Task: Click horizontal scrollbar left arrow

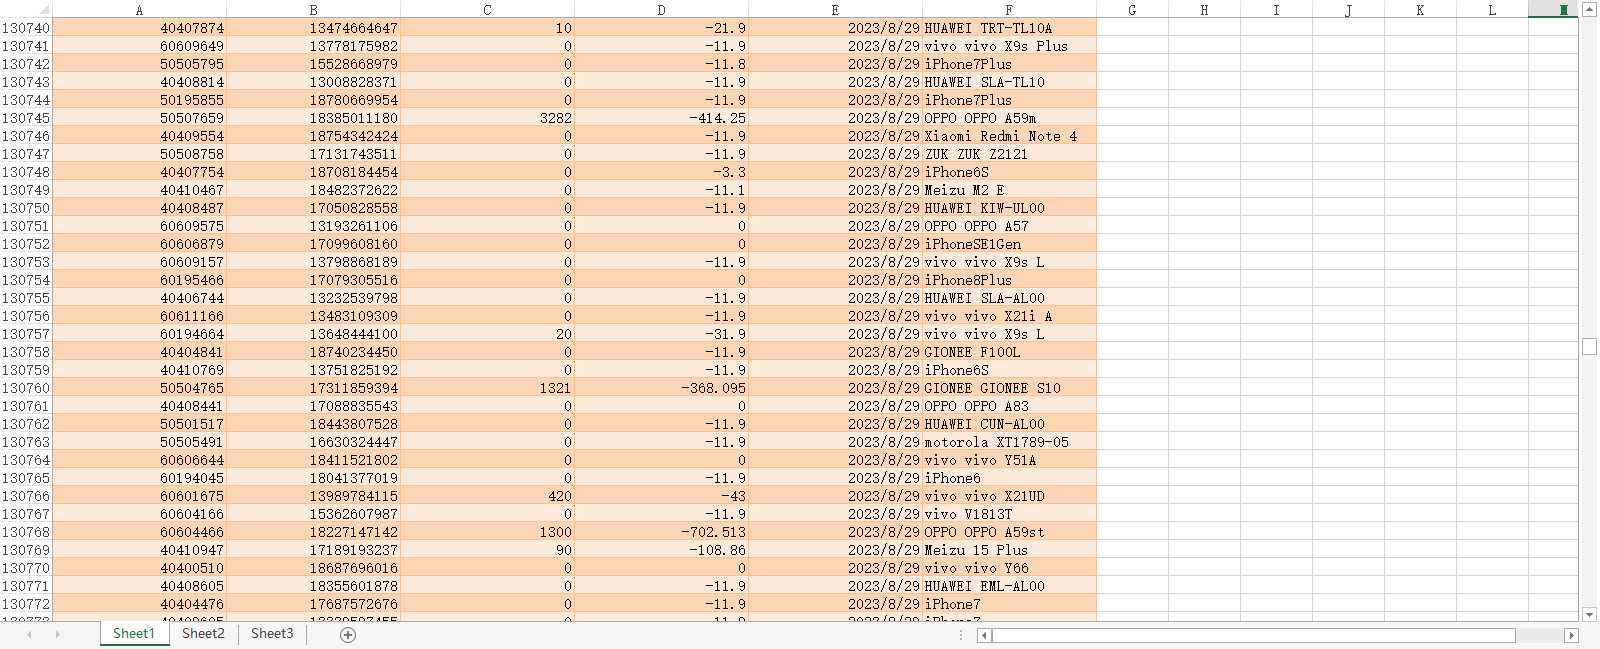Action: click(x=984, y=635)
